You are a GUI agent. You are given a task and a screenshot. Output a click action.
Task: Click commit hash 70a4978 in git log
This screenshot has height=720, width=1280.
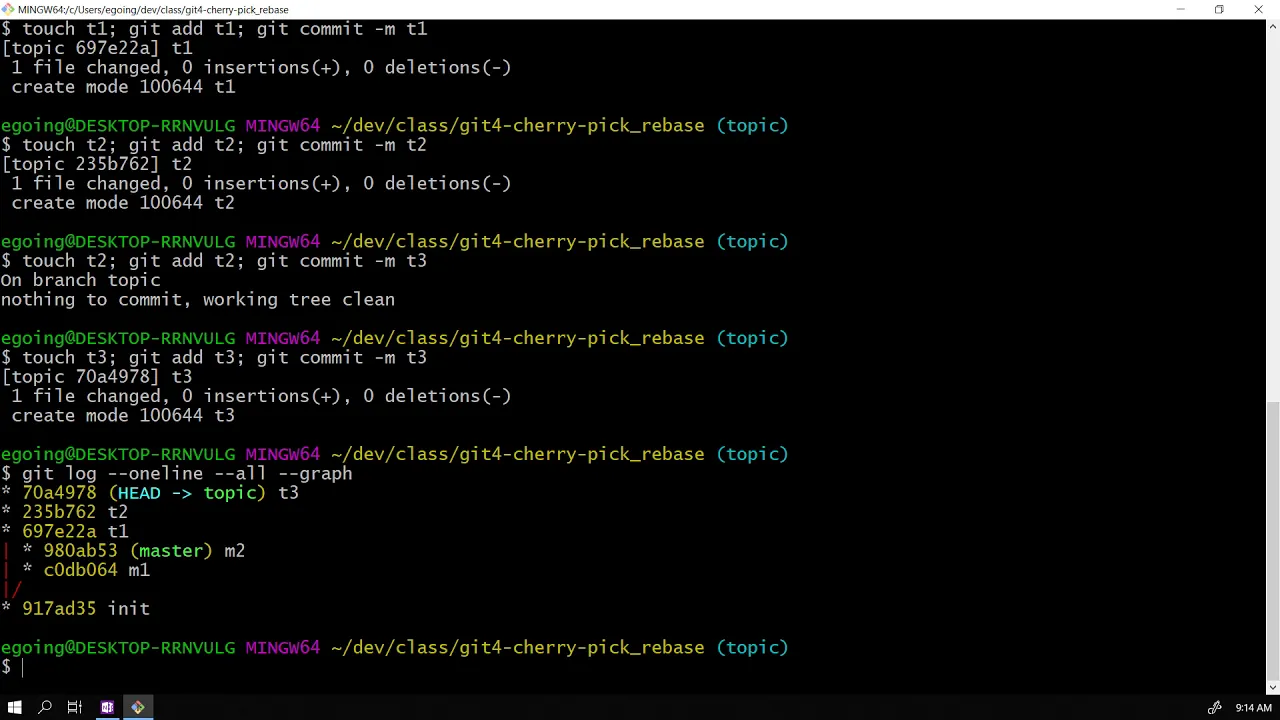pyautogui.click(x=59, y=493)
